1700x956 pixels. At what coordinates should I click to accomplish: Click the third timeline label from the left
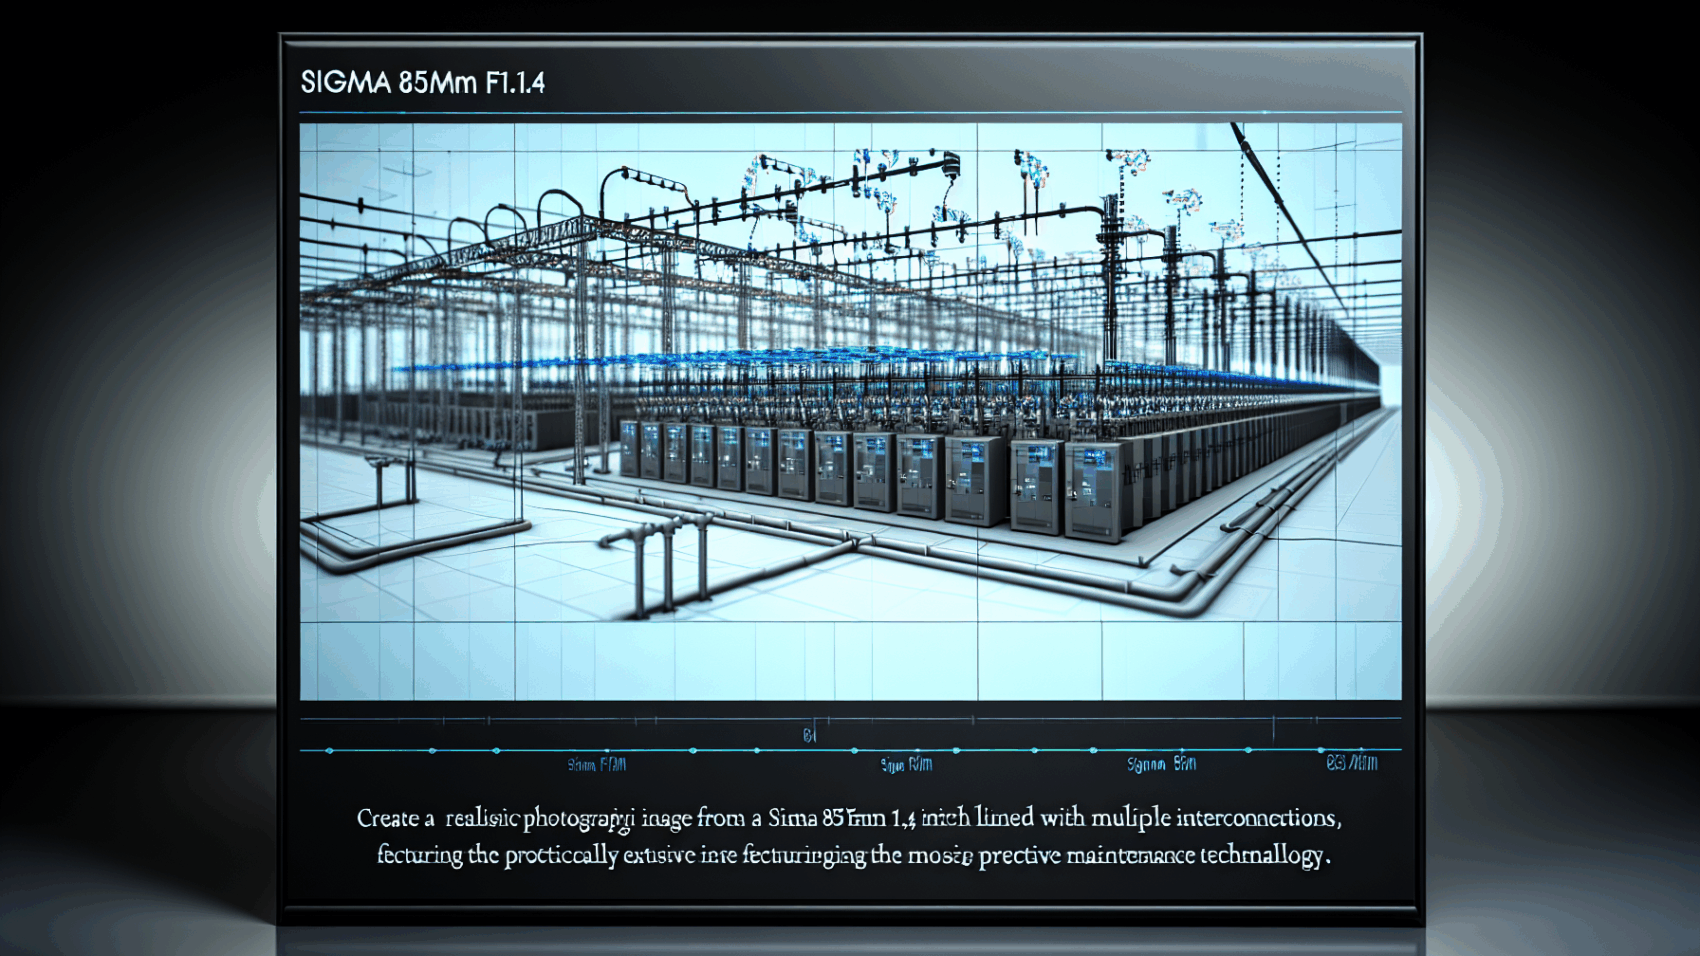pos(1161,764)
